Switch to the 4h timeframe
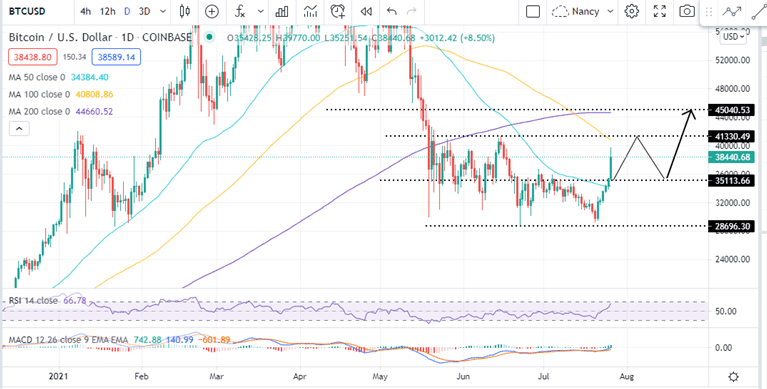767x389 pixels. coord(85,11)
